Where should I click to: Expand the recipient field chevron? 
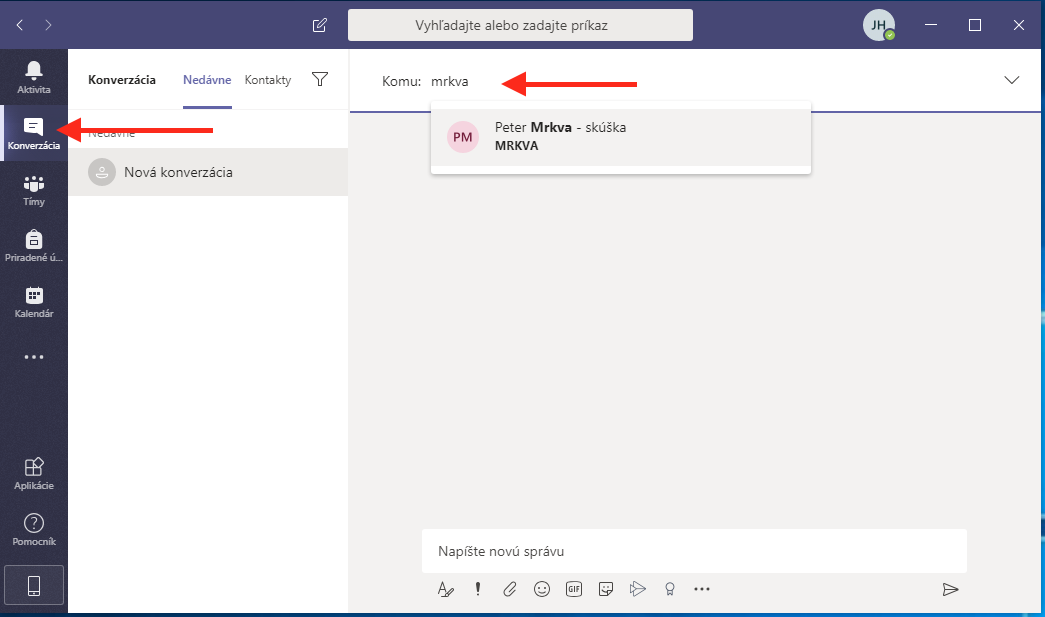1012,80
